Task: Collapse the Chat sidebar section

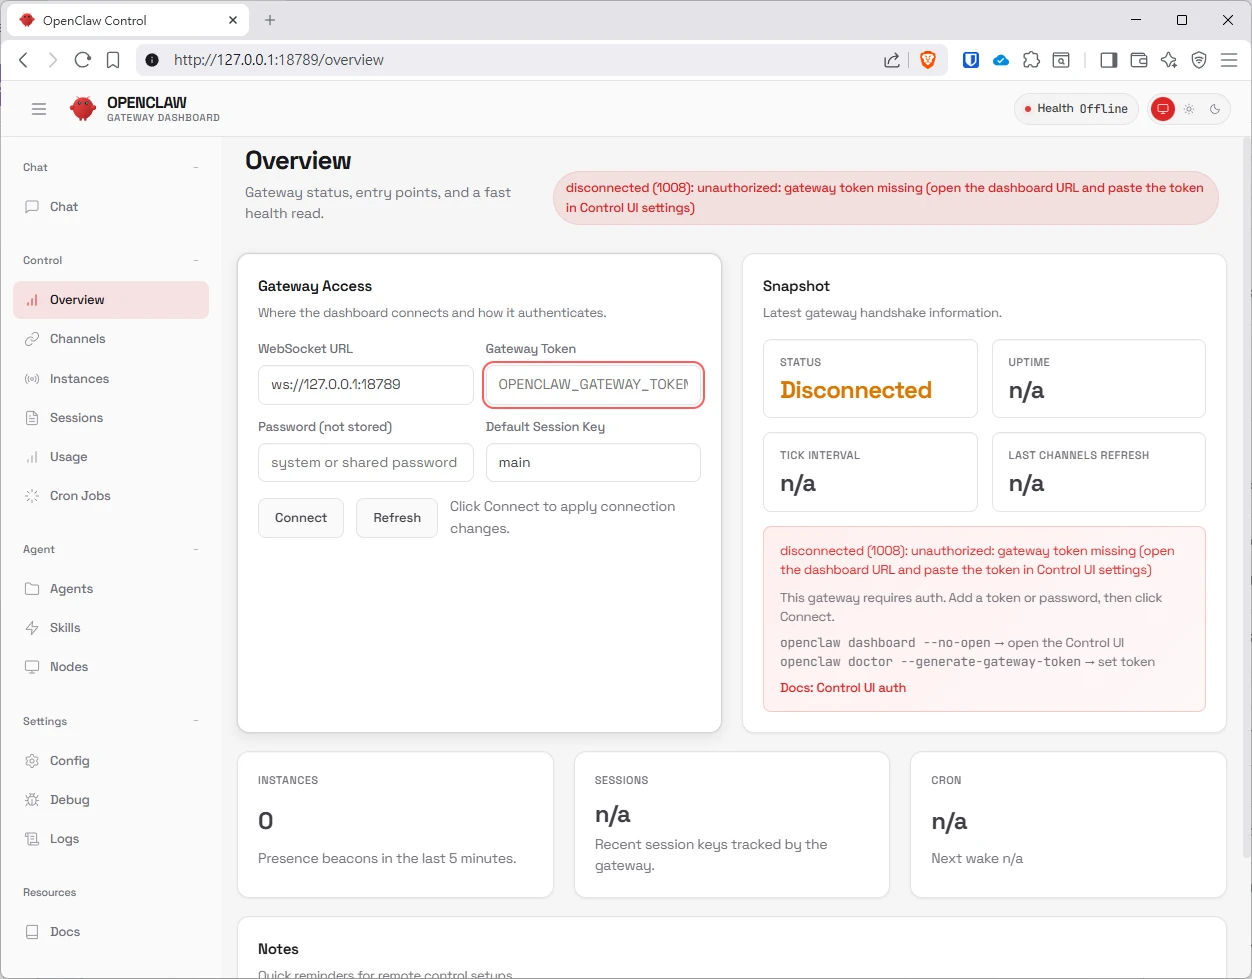Action: coord(195,167)
